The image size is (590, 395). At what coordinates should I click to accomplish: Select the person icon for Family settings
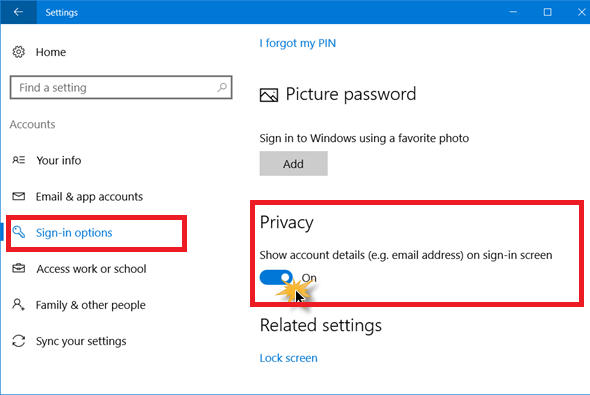click(x=18, y=305)
